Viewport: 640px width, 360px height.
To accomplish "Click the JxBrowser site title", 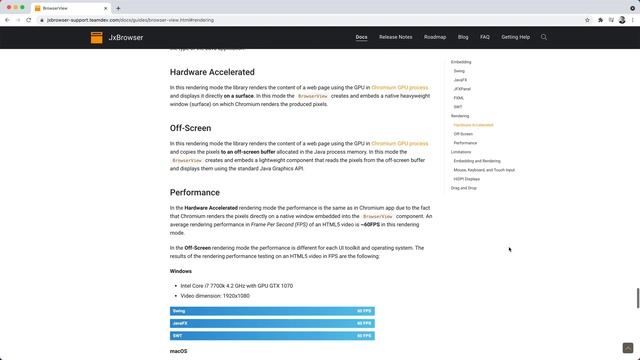I will [x=126, y=38].
